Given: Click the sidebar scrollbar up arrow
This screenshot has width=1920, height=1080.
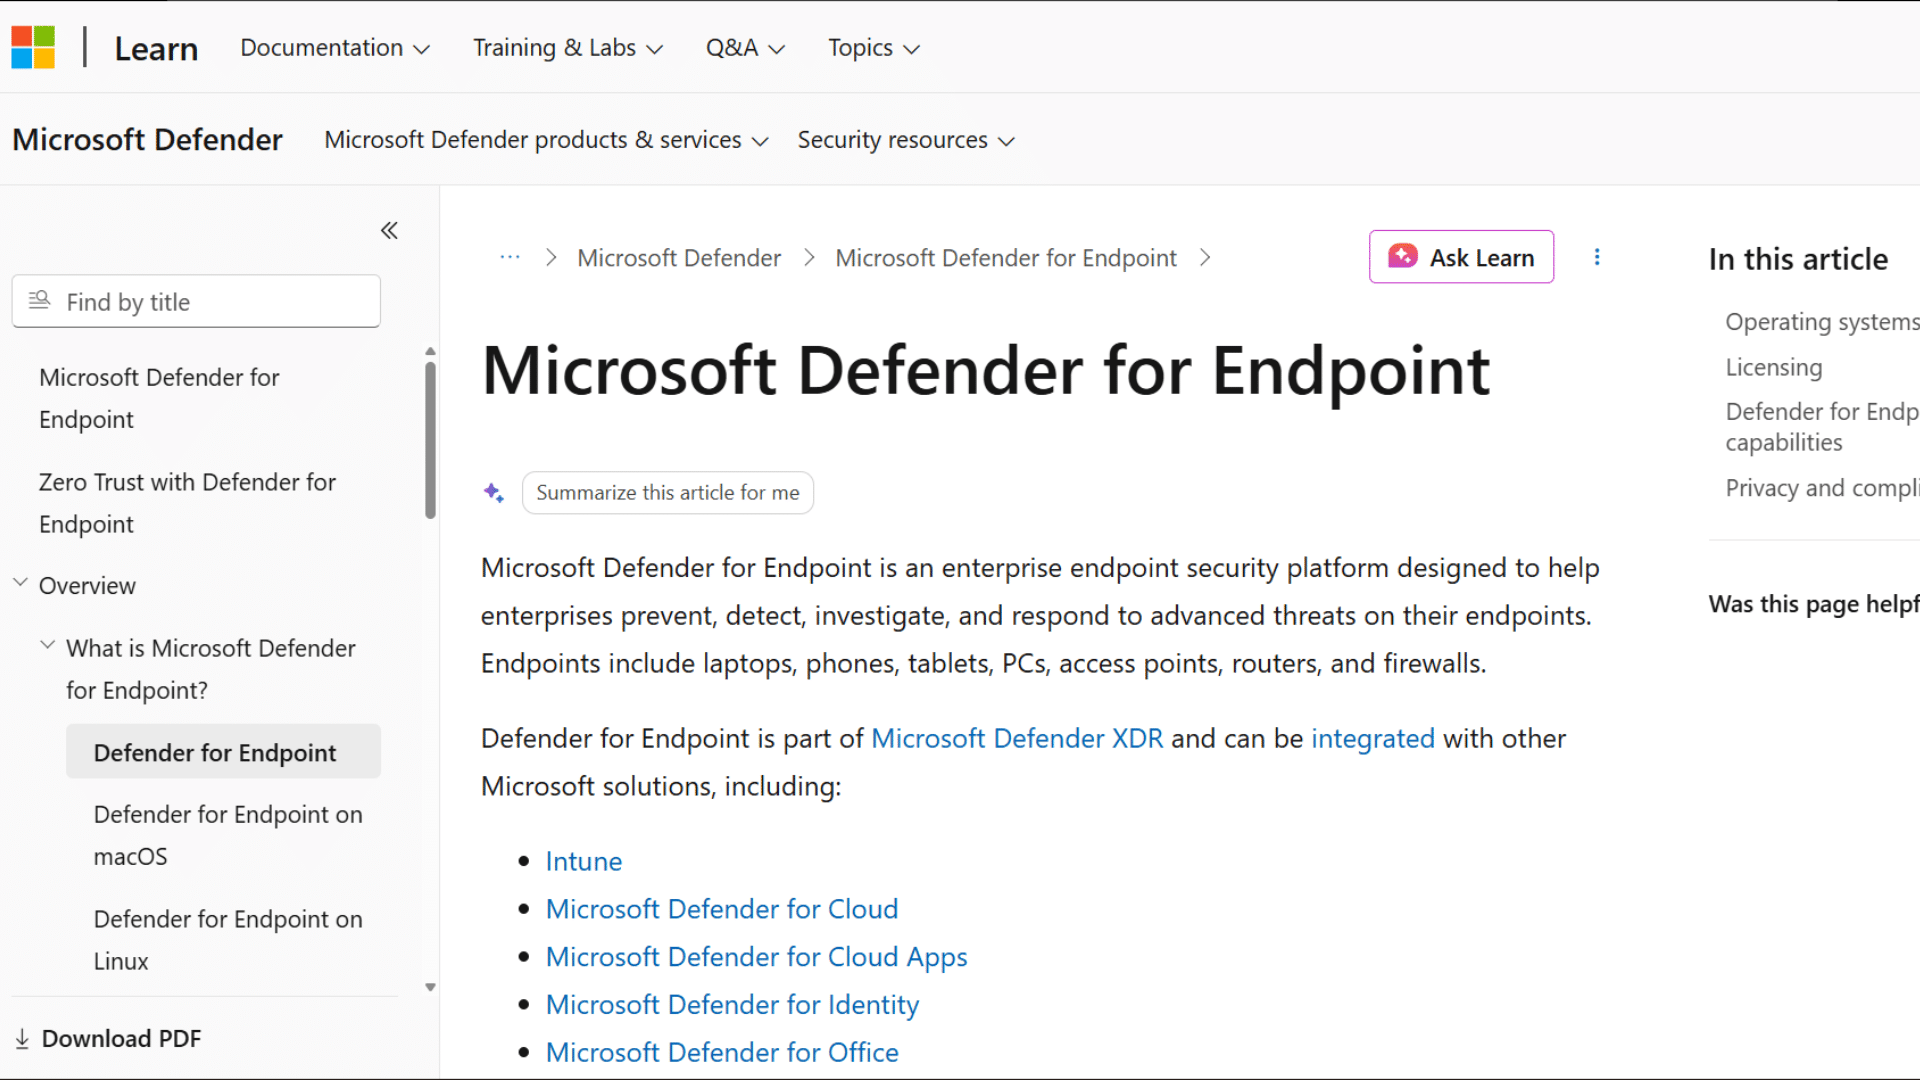Looking at the screenshot, I should click(430, 352).
